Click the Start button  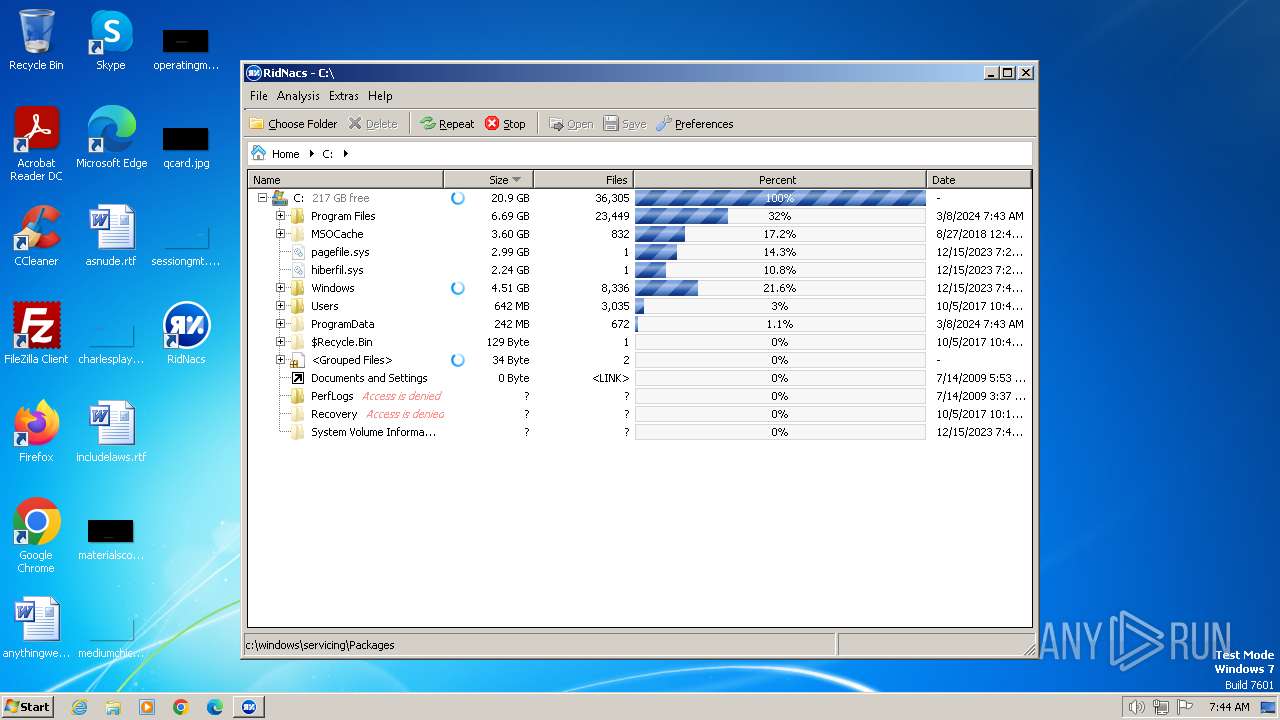coord(27,706)
